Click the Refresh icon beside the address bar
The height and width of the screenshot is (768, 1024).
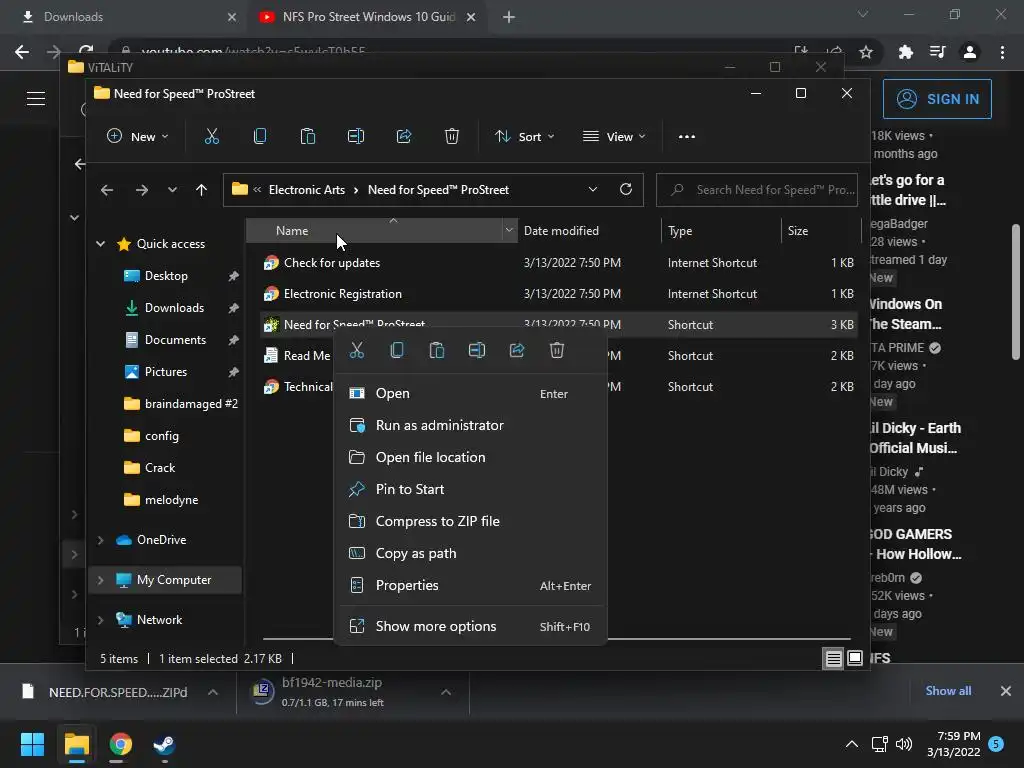click(x=626, y=189)
